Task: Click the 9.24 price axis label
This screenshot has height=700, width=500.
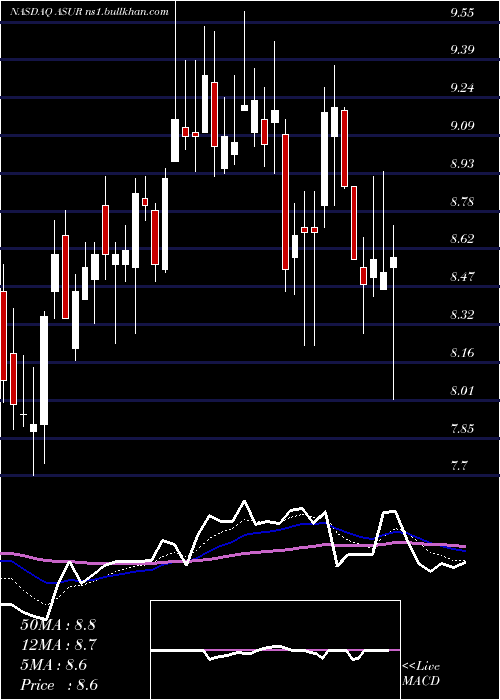Action: tap(462, 88)
